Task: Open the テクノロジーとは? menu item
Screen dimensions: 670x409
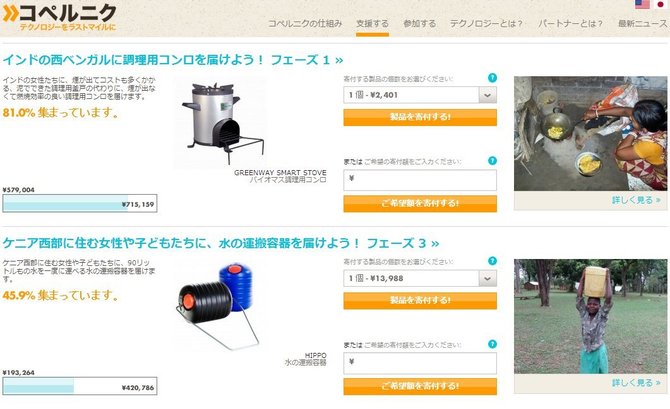Action: [x=486, y=24]
